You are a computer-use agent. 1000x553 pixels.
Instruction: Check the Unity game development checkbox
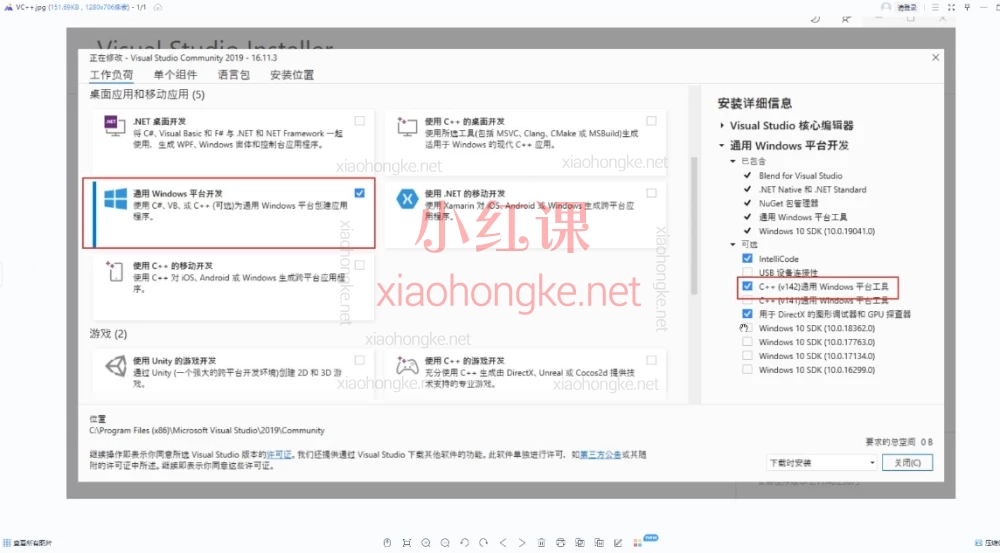point(360,360)
